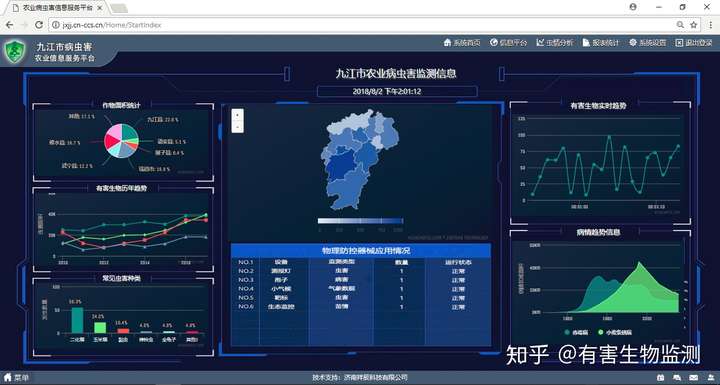Click the date time display 2018/8/2
This screenshot has width=720, height=385.
(387, 91)
